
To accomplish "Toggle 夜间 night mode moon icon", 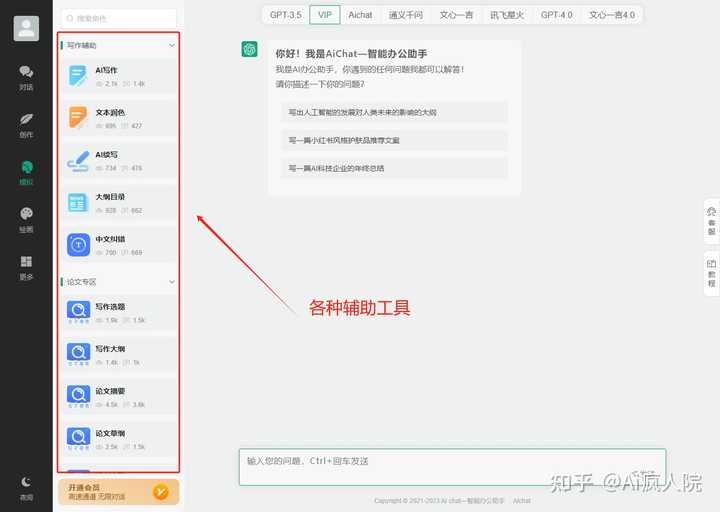I will [x=26, y=488].
